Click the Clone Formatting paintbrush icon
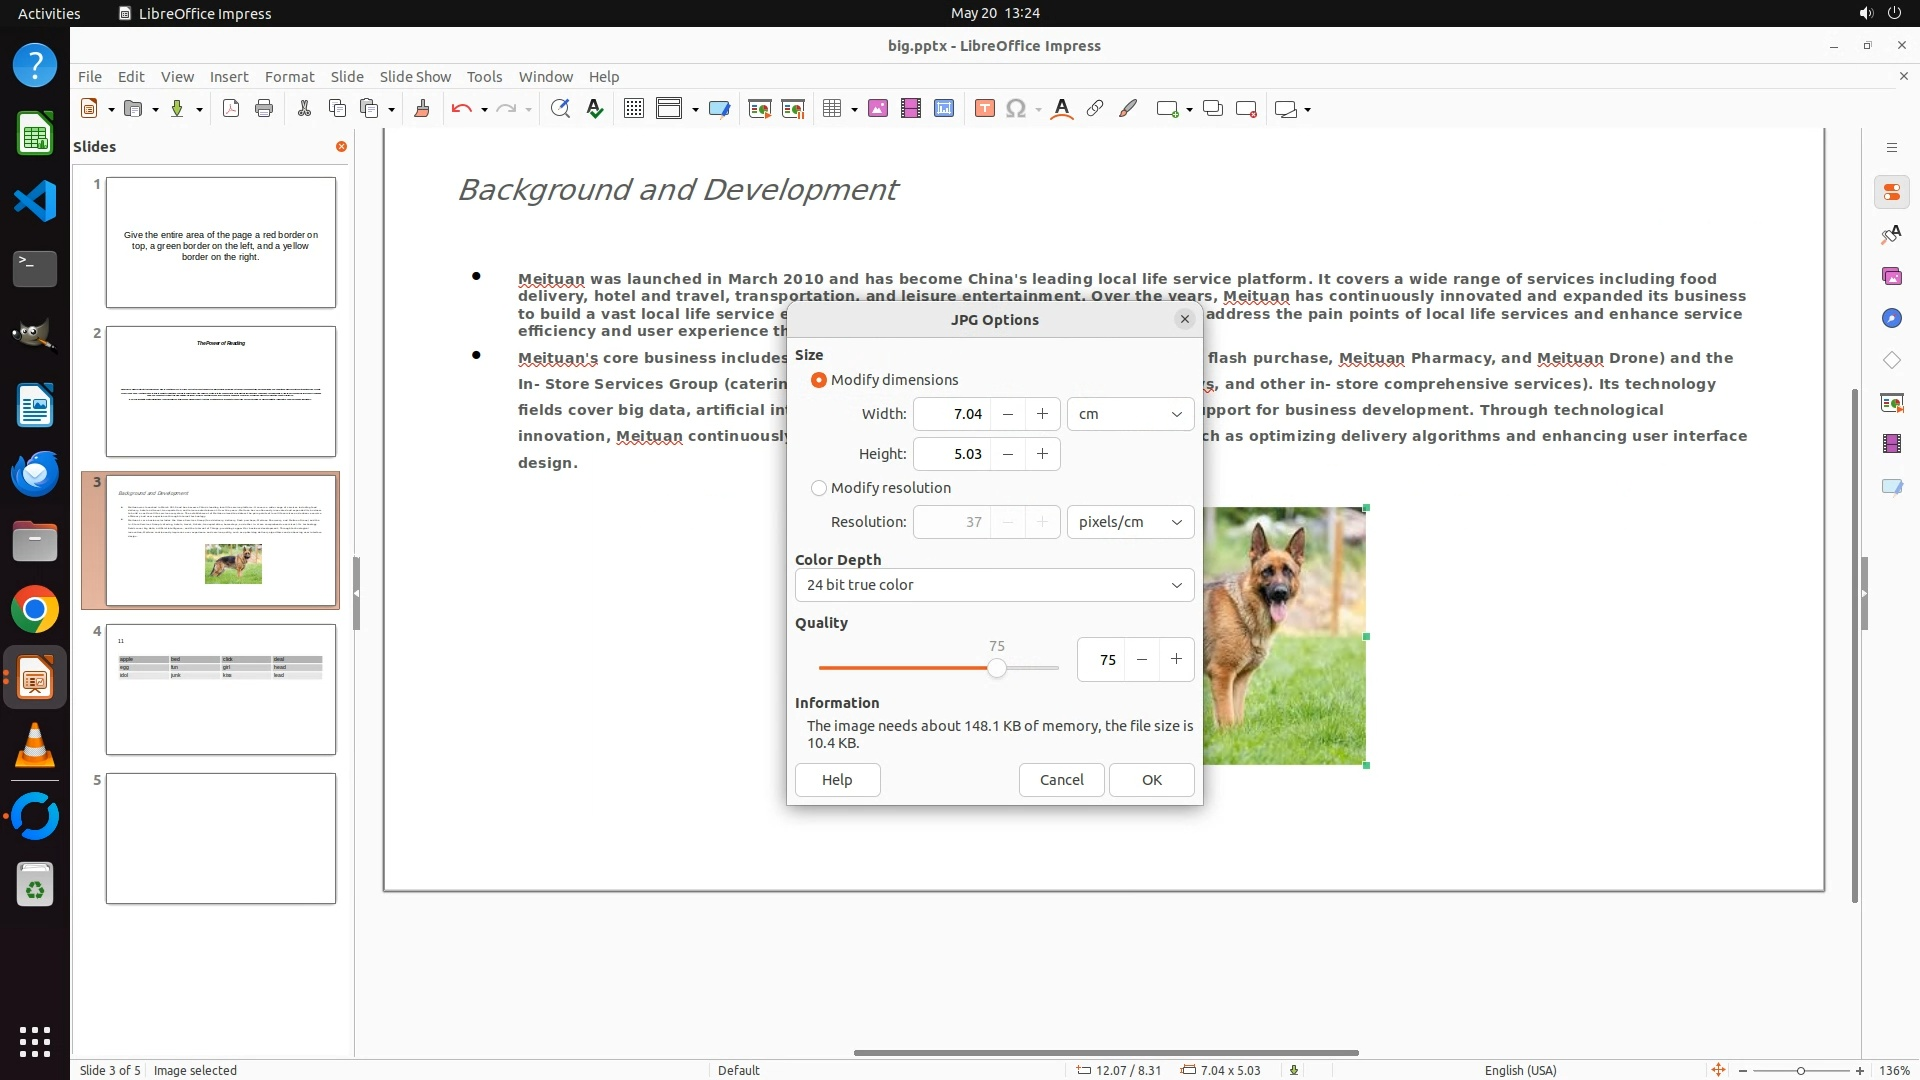This screenshot has height=1080, width=1920. (421, 109)
